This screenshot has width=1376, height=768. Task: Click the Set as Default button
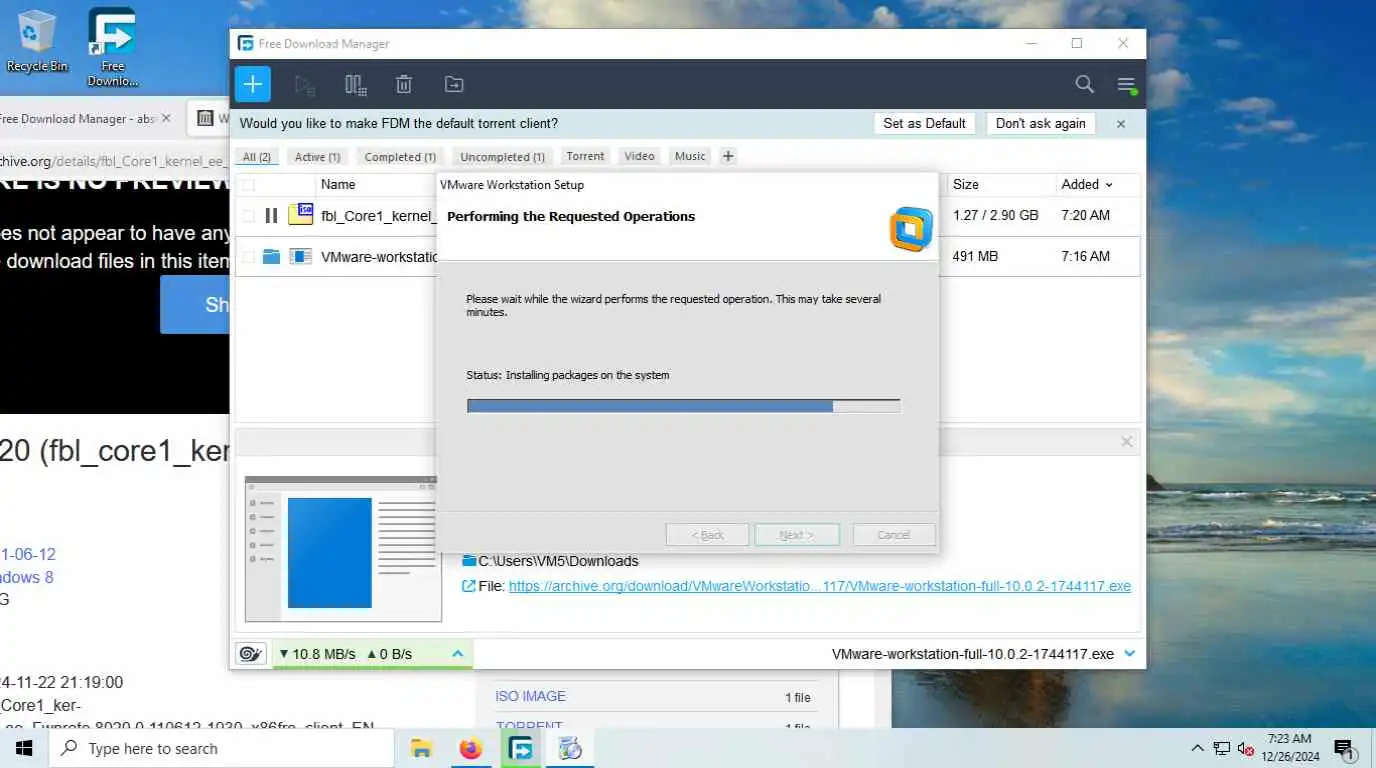(x=924, y=124)
